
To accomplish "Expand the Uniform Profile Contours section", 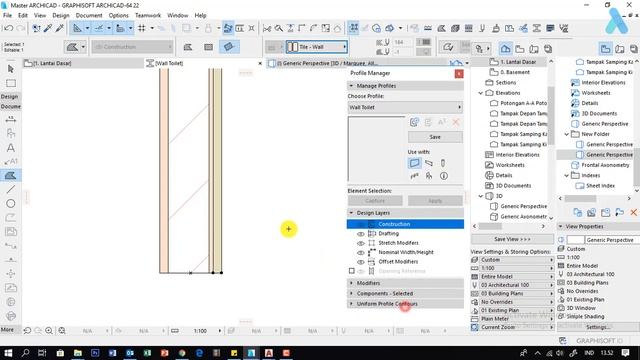I will tap(405, 304).
